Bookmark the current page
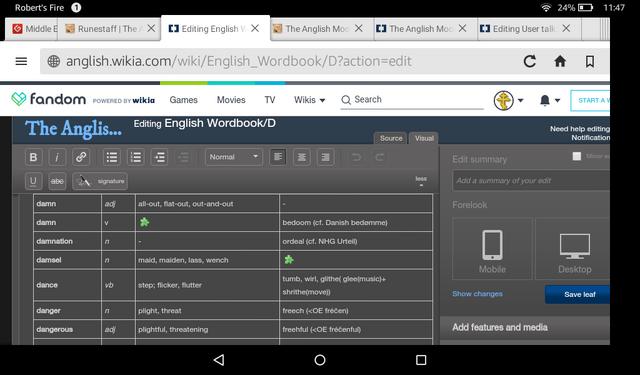The image size is (640, 375). 590,61
